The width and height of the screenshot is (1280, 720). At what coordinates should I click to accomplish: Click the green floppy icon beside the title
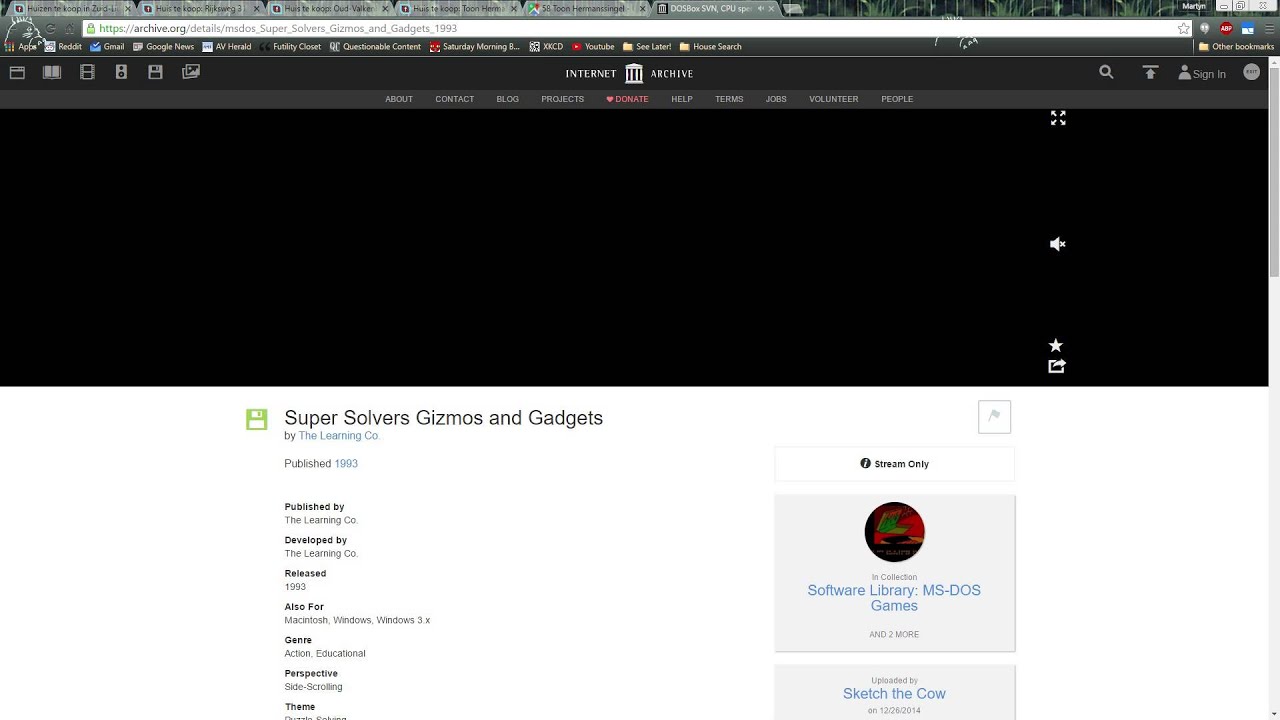[x=257, y=419]
